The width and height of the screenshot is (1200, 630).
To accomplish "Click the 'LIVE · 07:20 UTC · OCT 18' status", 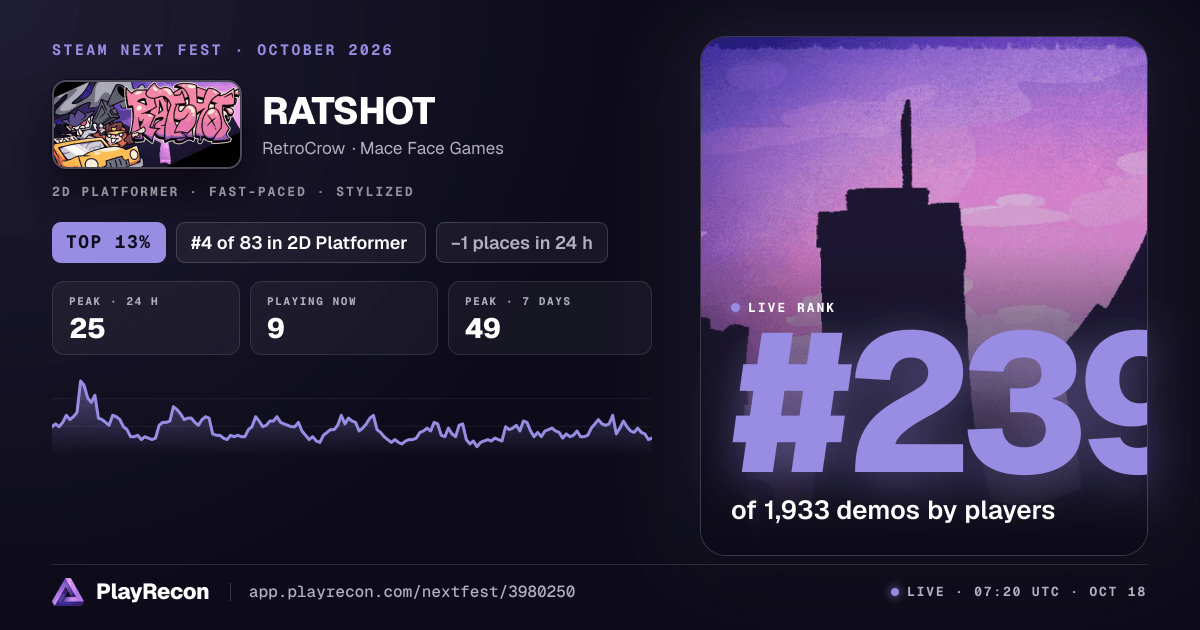I will [x=1019, y=592].
